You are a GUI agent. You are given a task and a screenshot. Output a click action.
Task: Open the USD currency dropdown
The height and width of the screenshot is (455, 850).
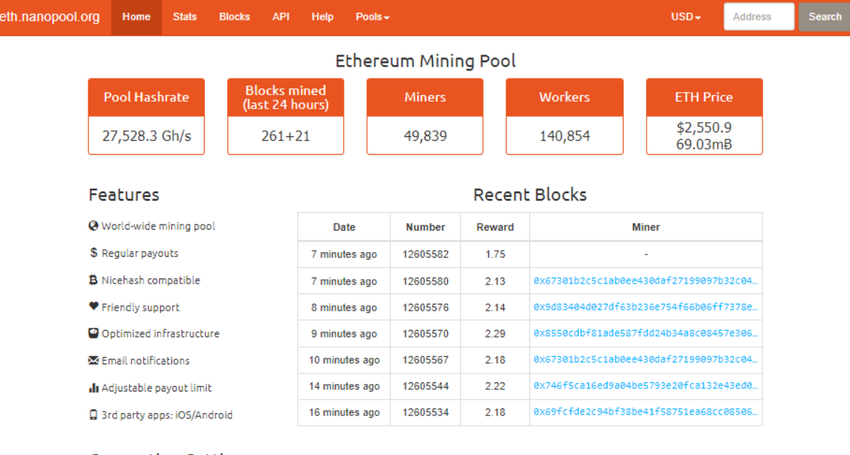tap(685, 17)
